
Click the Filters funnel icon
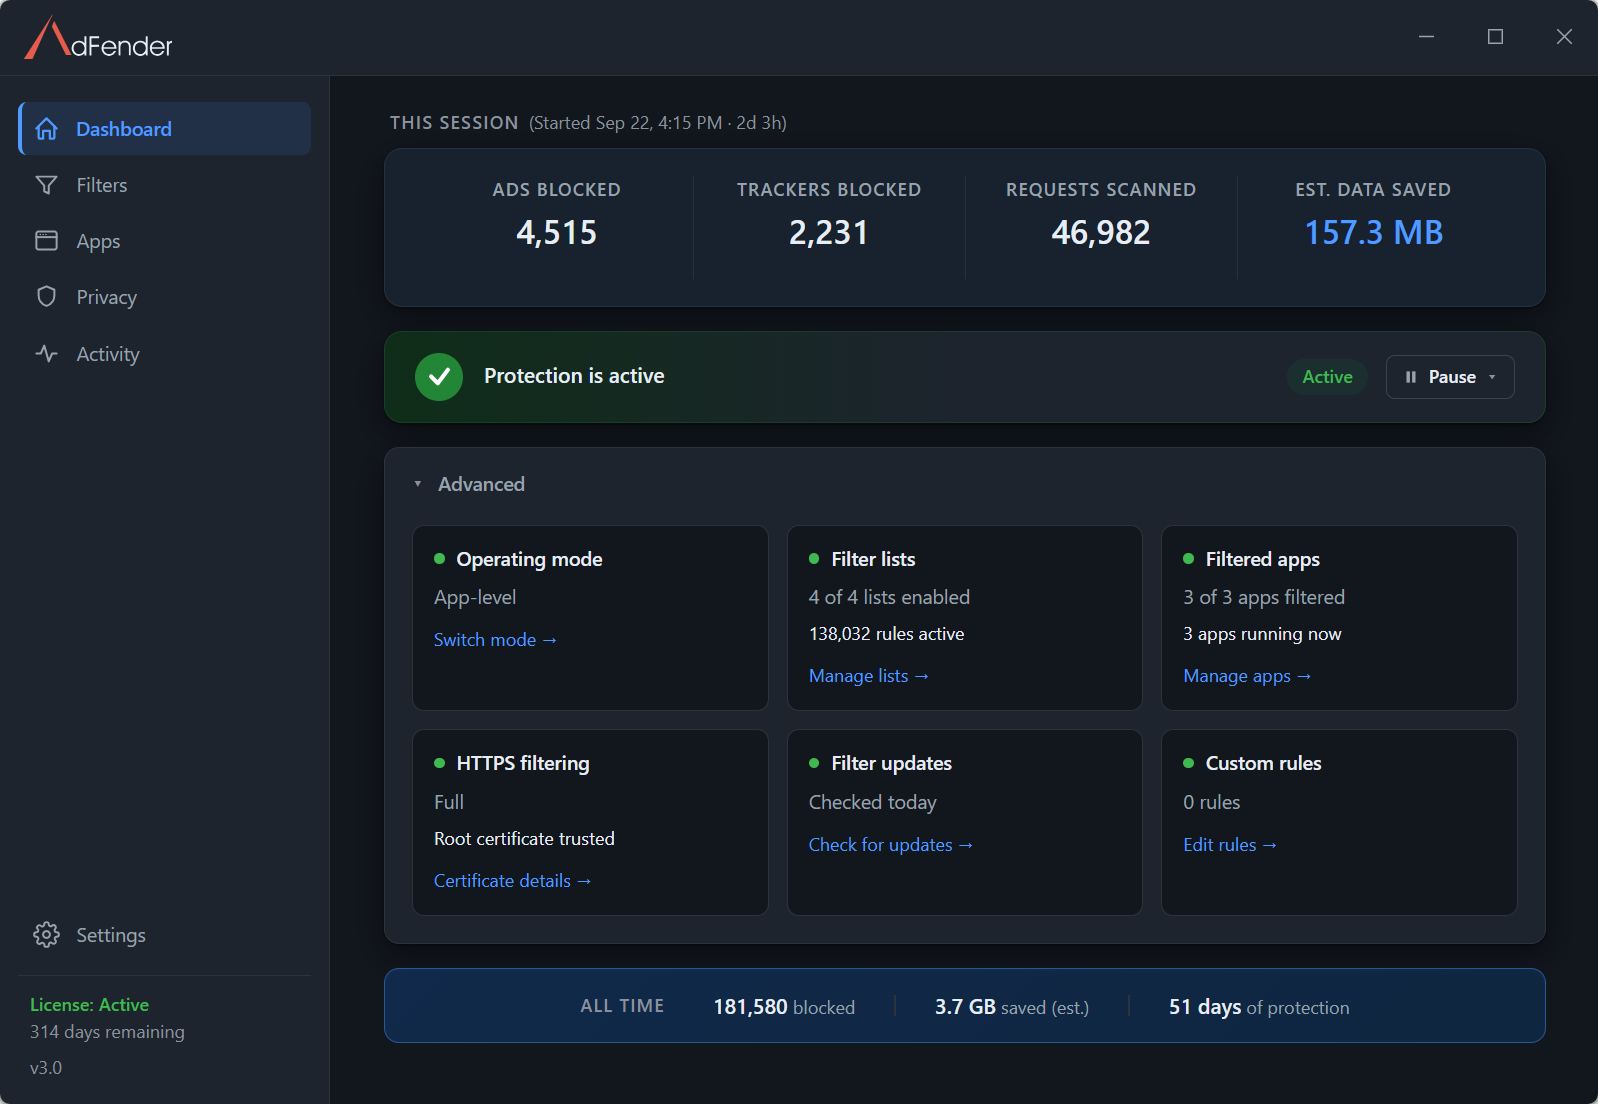[x=46, y=185]
